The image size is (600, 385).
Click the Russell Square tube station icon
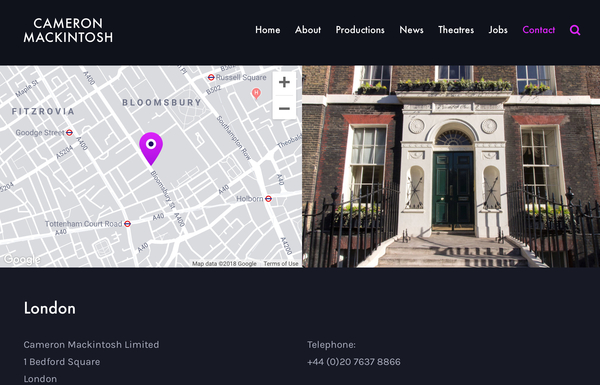tap(211, 77)
